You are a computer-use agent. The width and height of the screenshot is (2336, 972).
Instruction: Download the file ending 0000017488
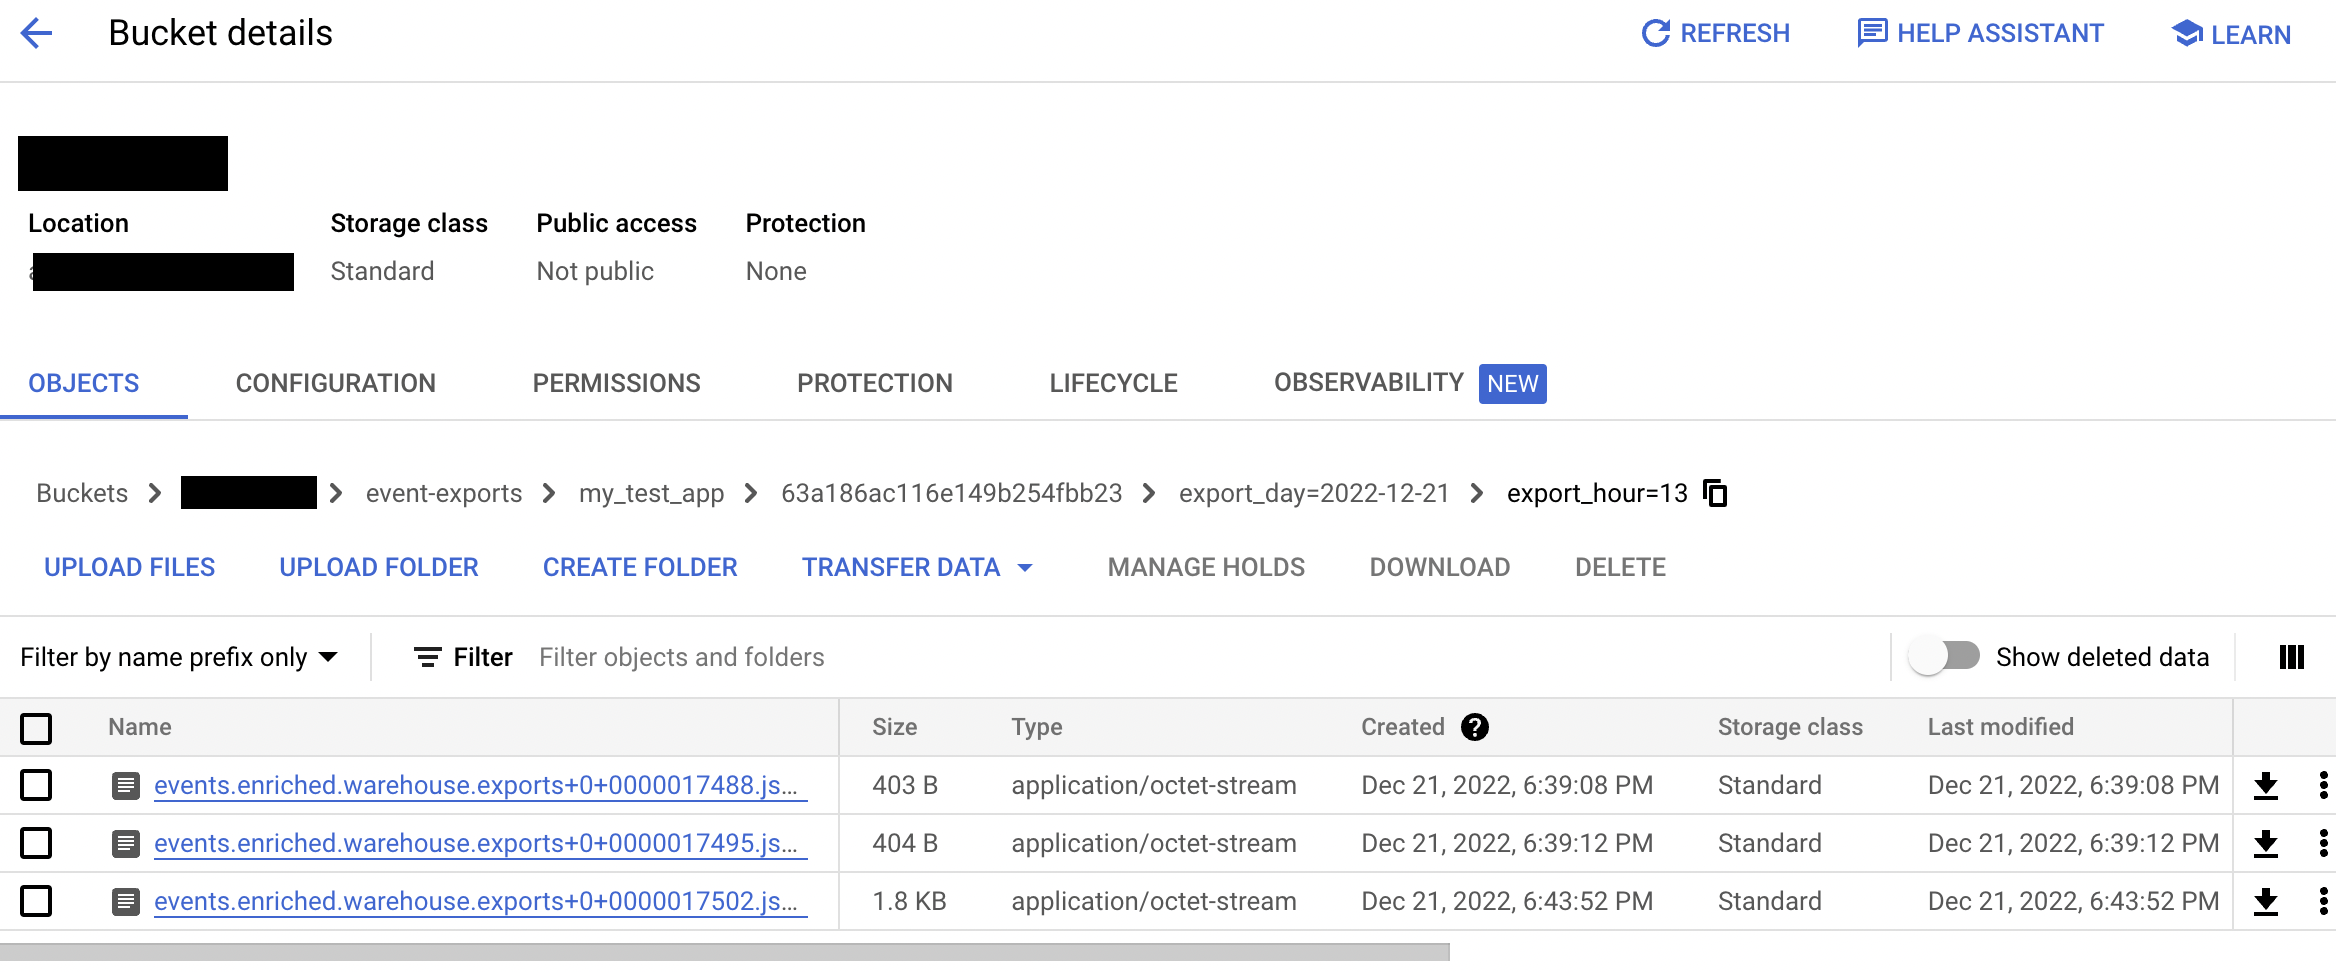pos(2266,786)
